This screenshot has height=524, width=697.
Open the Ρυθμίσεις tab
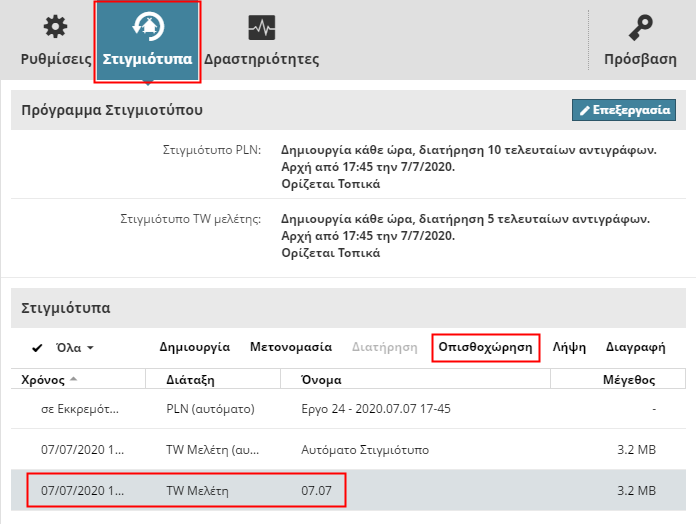pyautogui.click(x=57, y=59)
